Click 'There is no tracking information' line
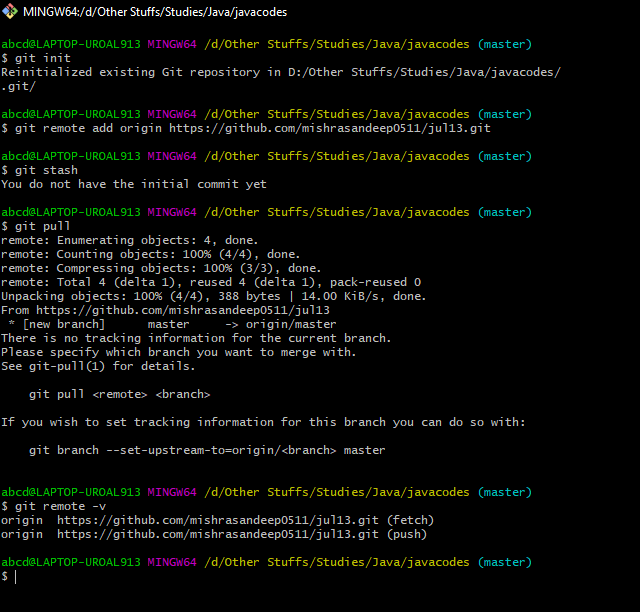Screen dimensions: 640x612 coord(196,338)
